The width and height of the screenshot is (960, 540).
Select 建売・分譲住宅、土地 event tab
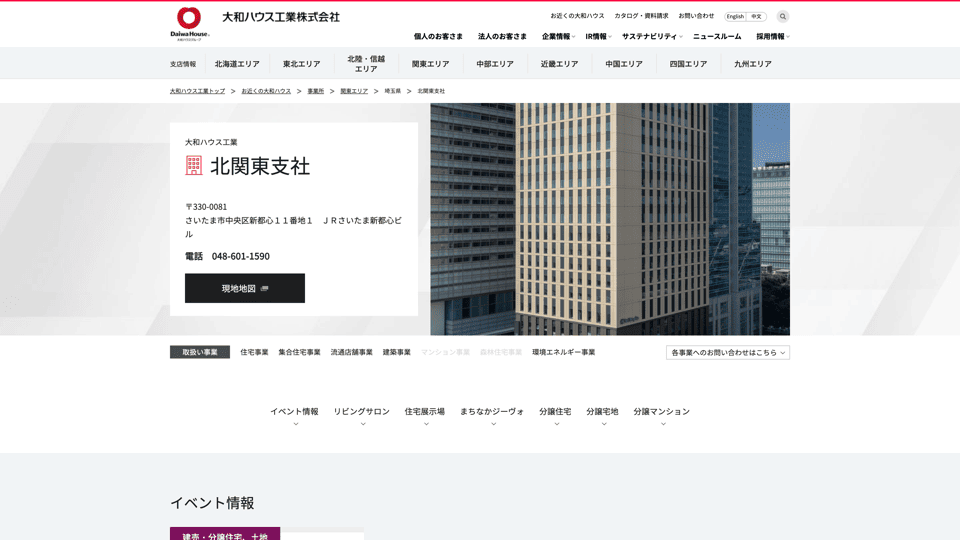pyautogui.click(x=225, y=534)
